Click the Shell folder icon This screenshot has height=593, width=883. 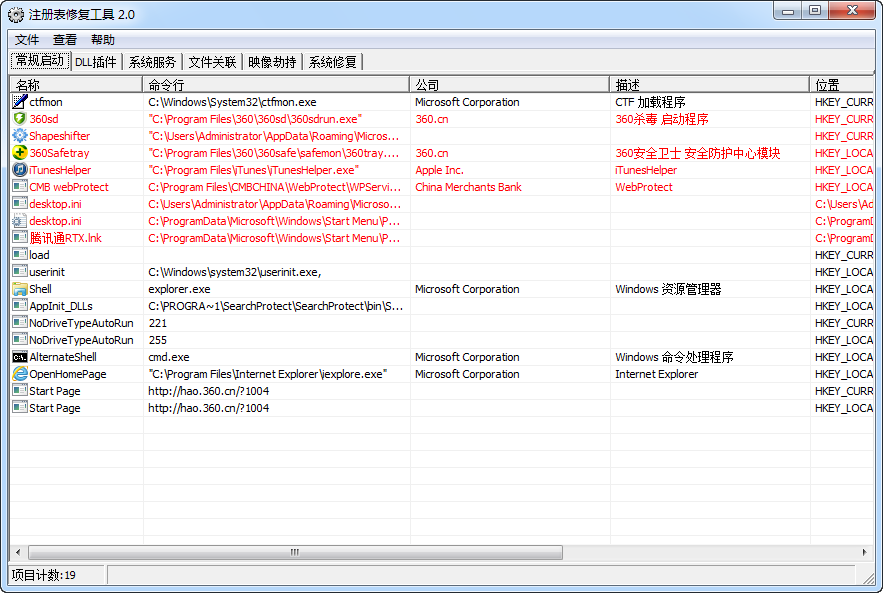pyautogui.click(x=20, y=289)
